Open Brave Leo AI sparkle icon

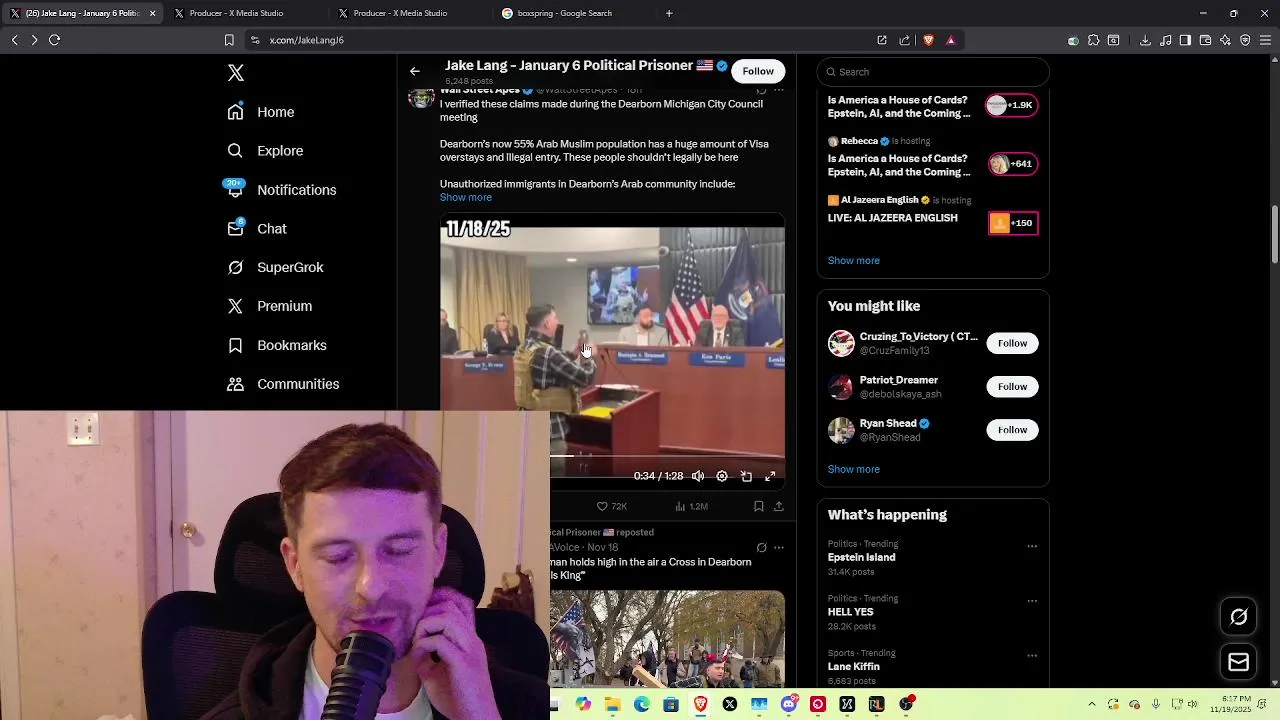[x=1225, y=40]
